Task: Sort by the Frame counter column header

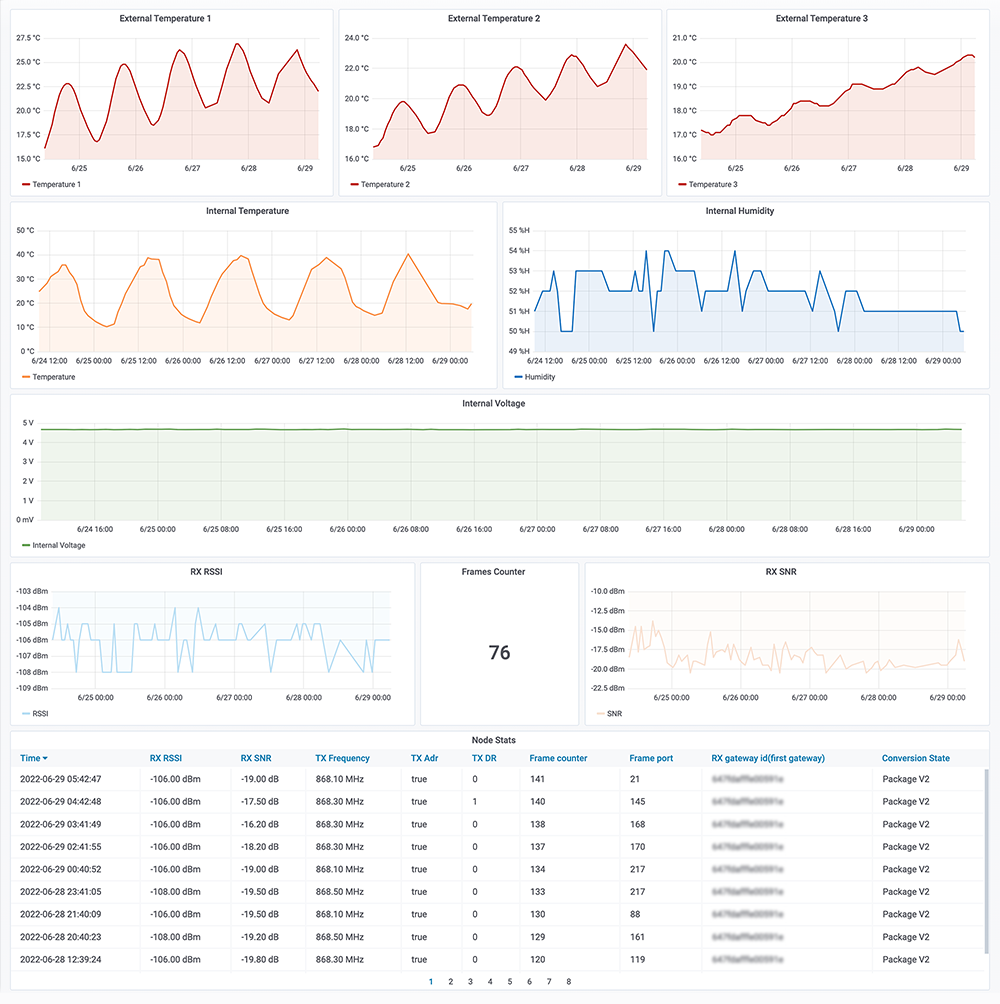Action: coord(558,758)
